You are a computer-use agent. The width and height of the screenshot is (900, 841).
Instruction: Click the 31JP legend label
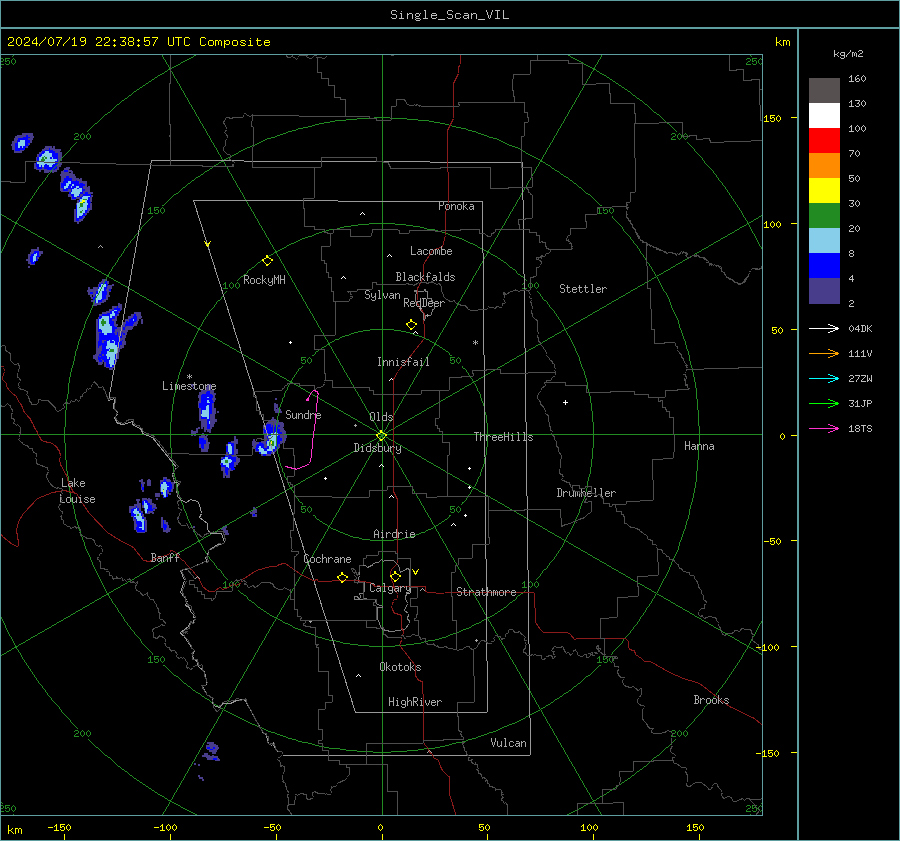[x=860, y=403]
